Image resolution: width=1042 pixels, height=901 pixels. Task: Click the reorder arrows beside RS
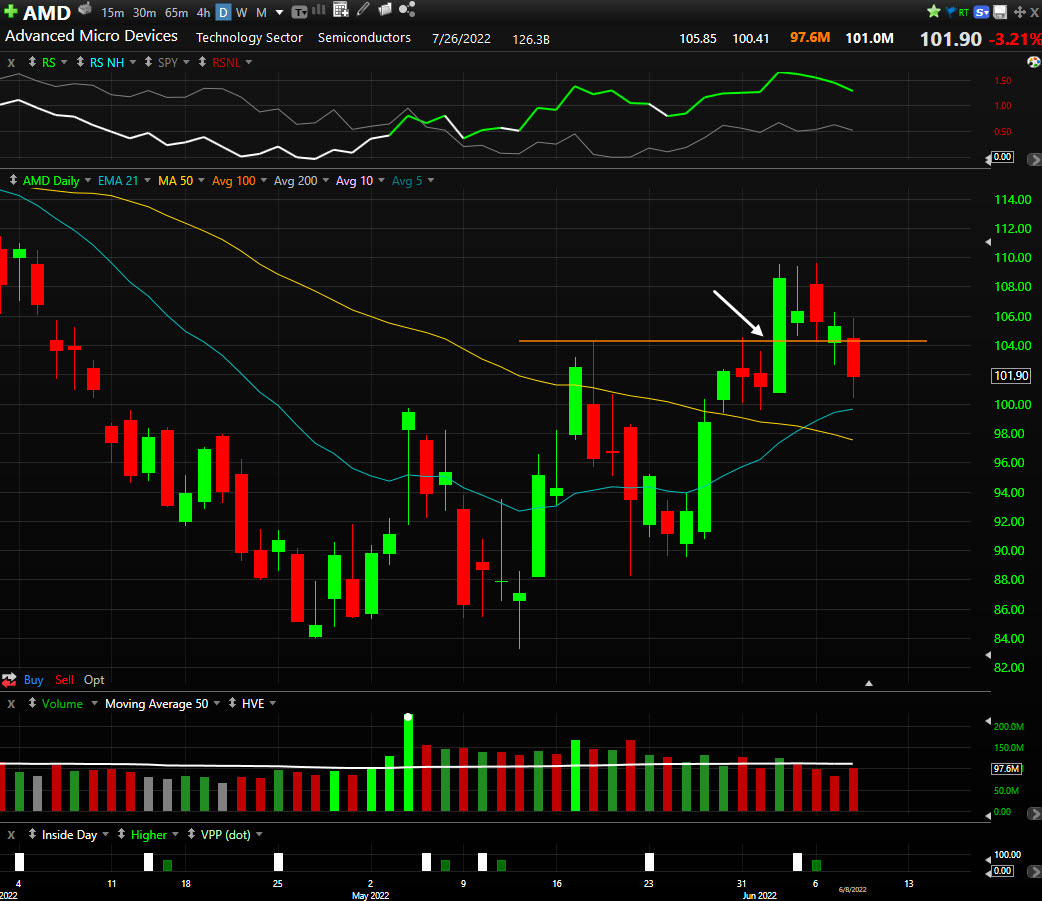point(32,62)
